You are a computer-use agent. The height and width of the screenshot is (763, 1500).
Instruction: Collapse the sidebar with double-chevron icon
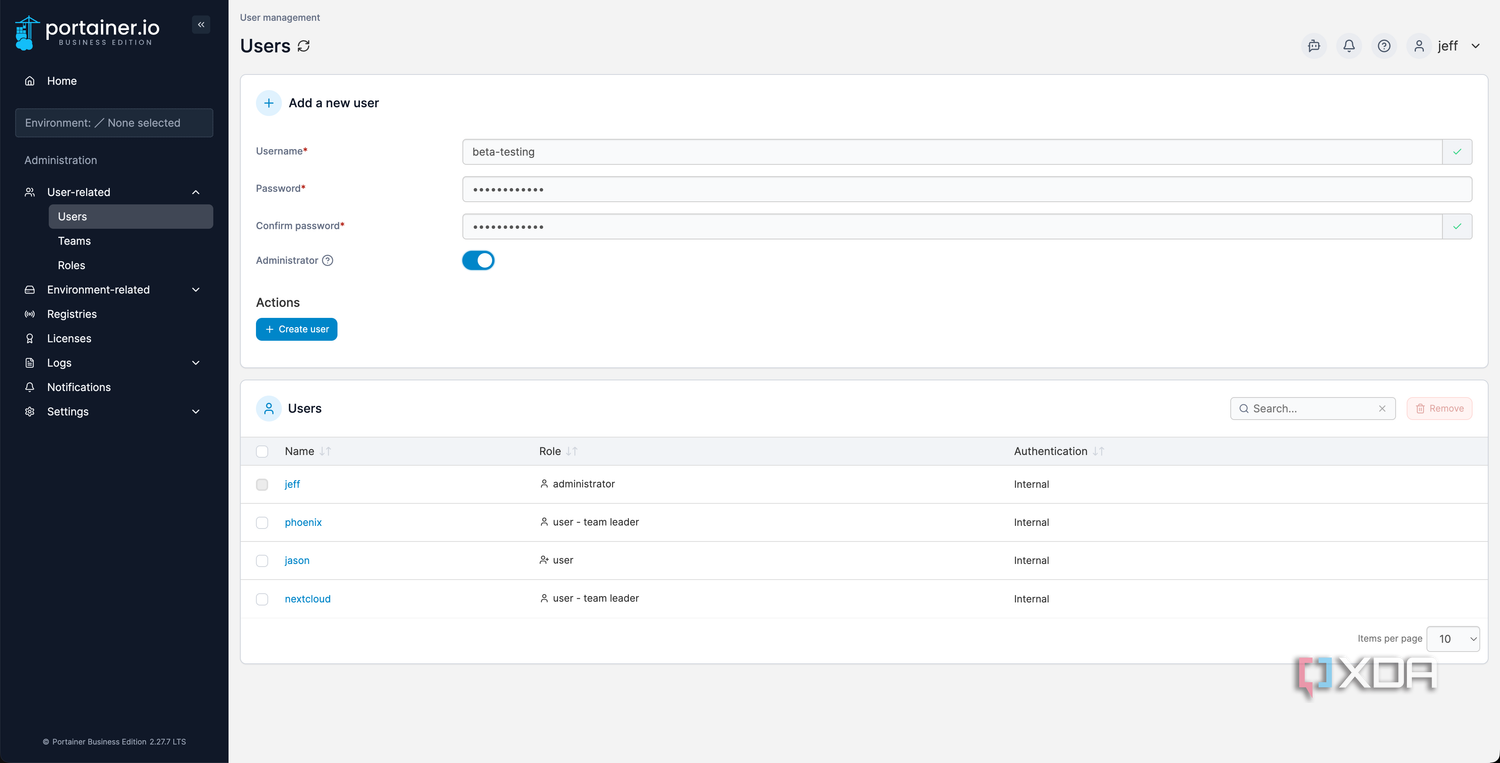[x=201, y=24]
